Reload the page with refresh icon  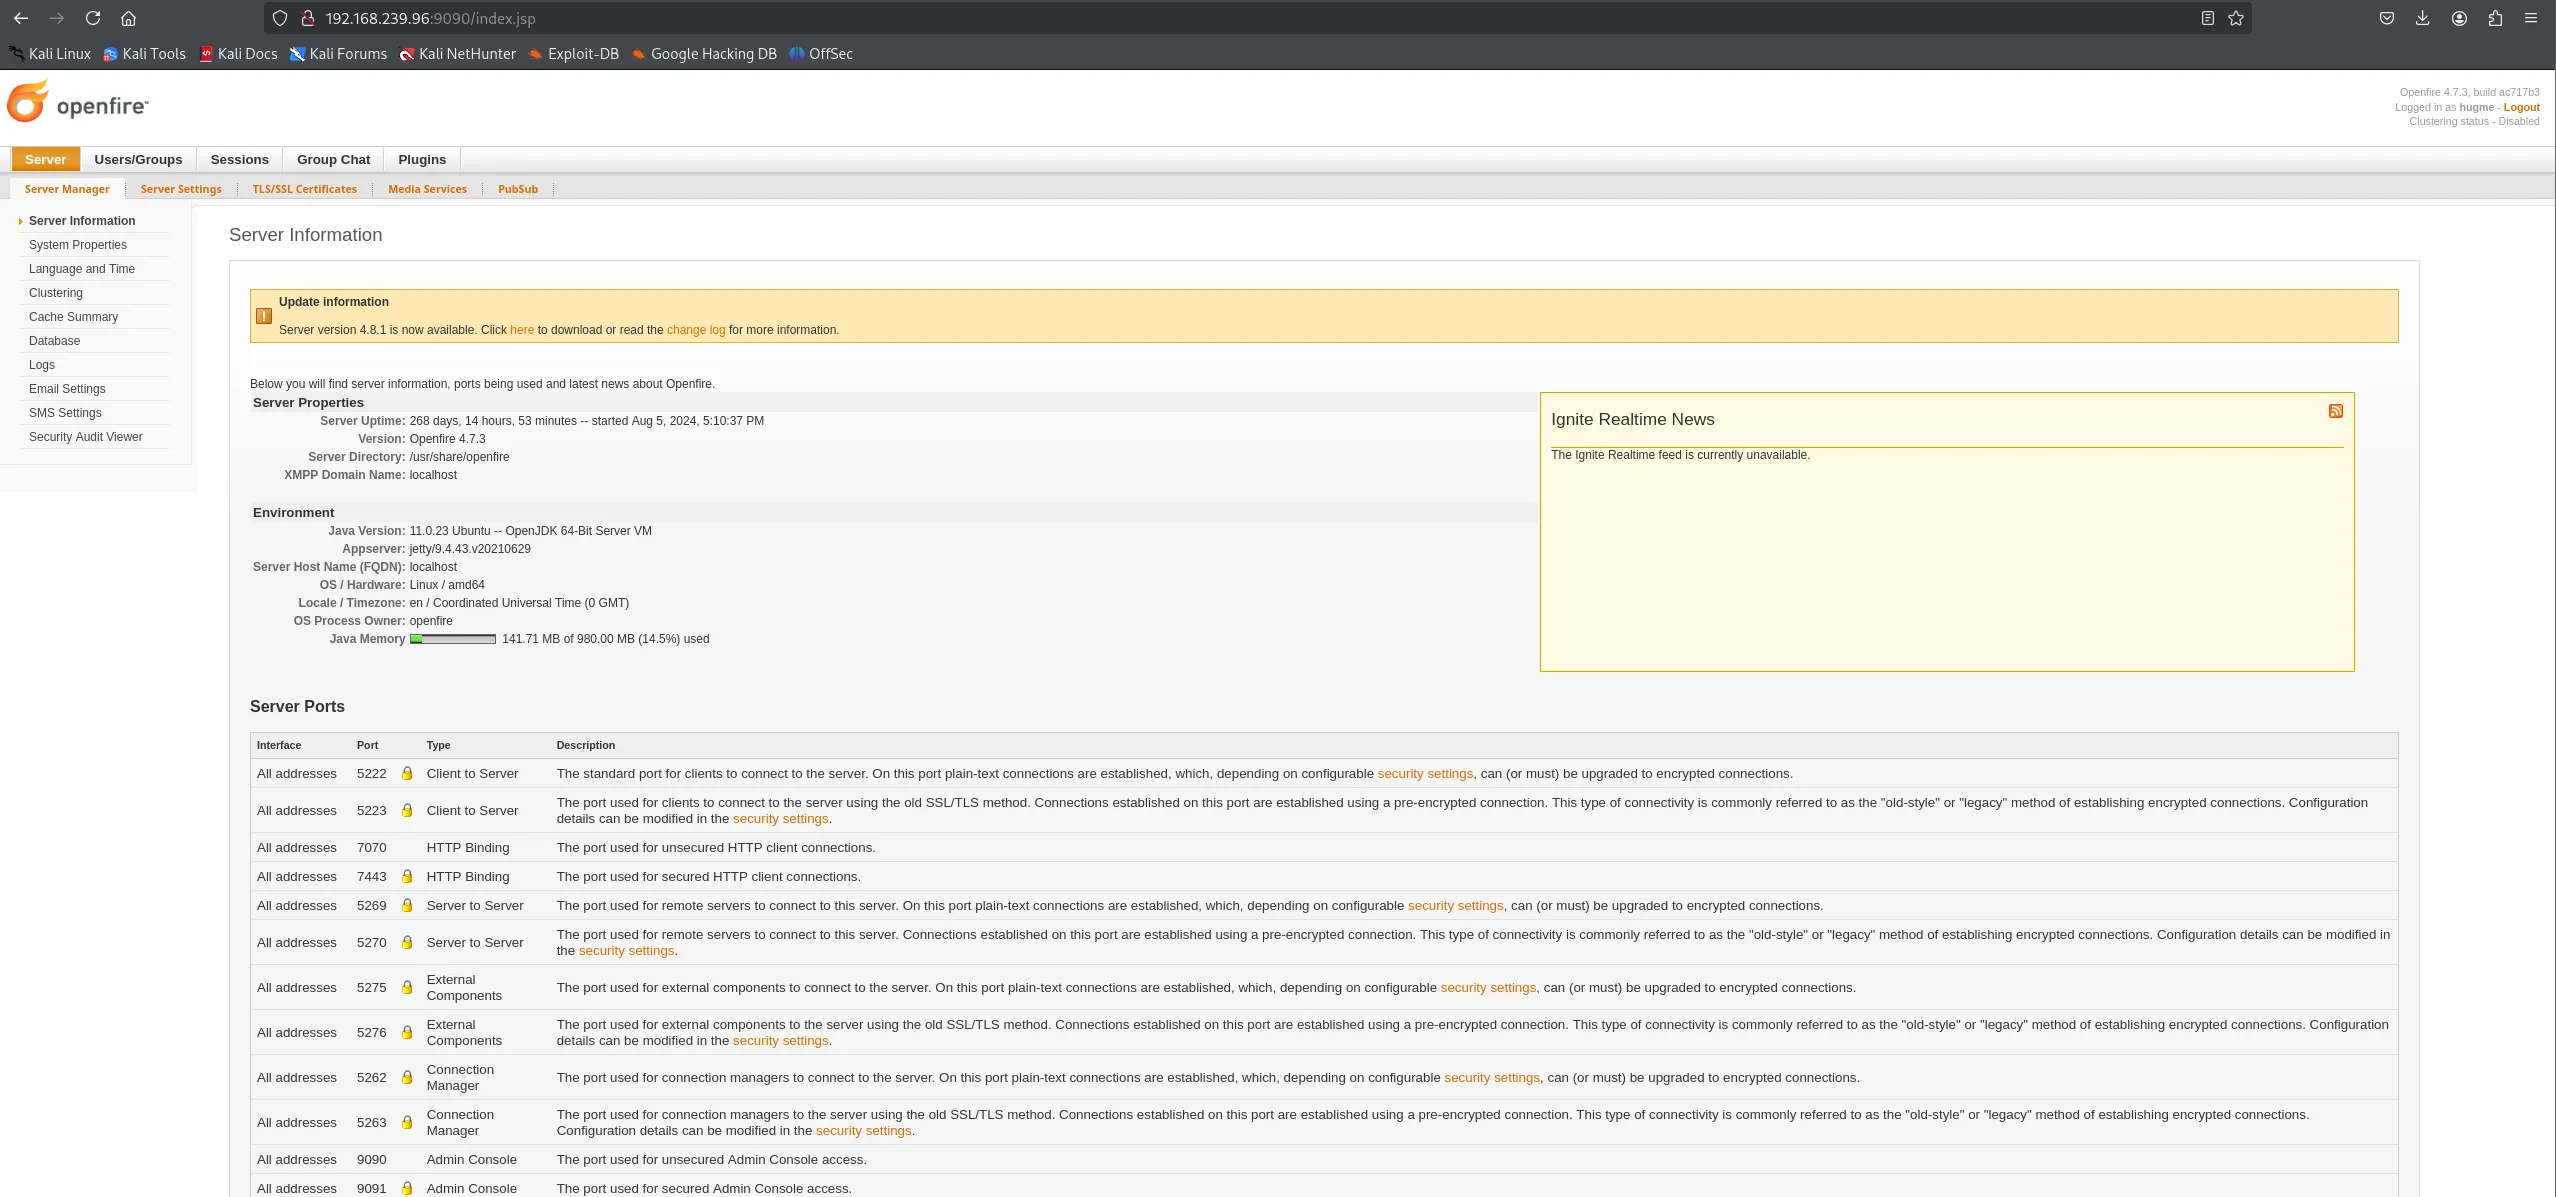(x=93, y=18)
